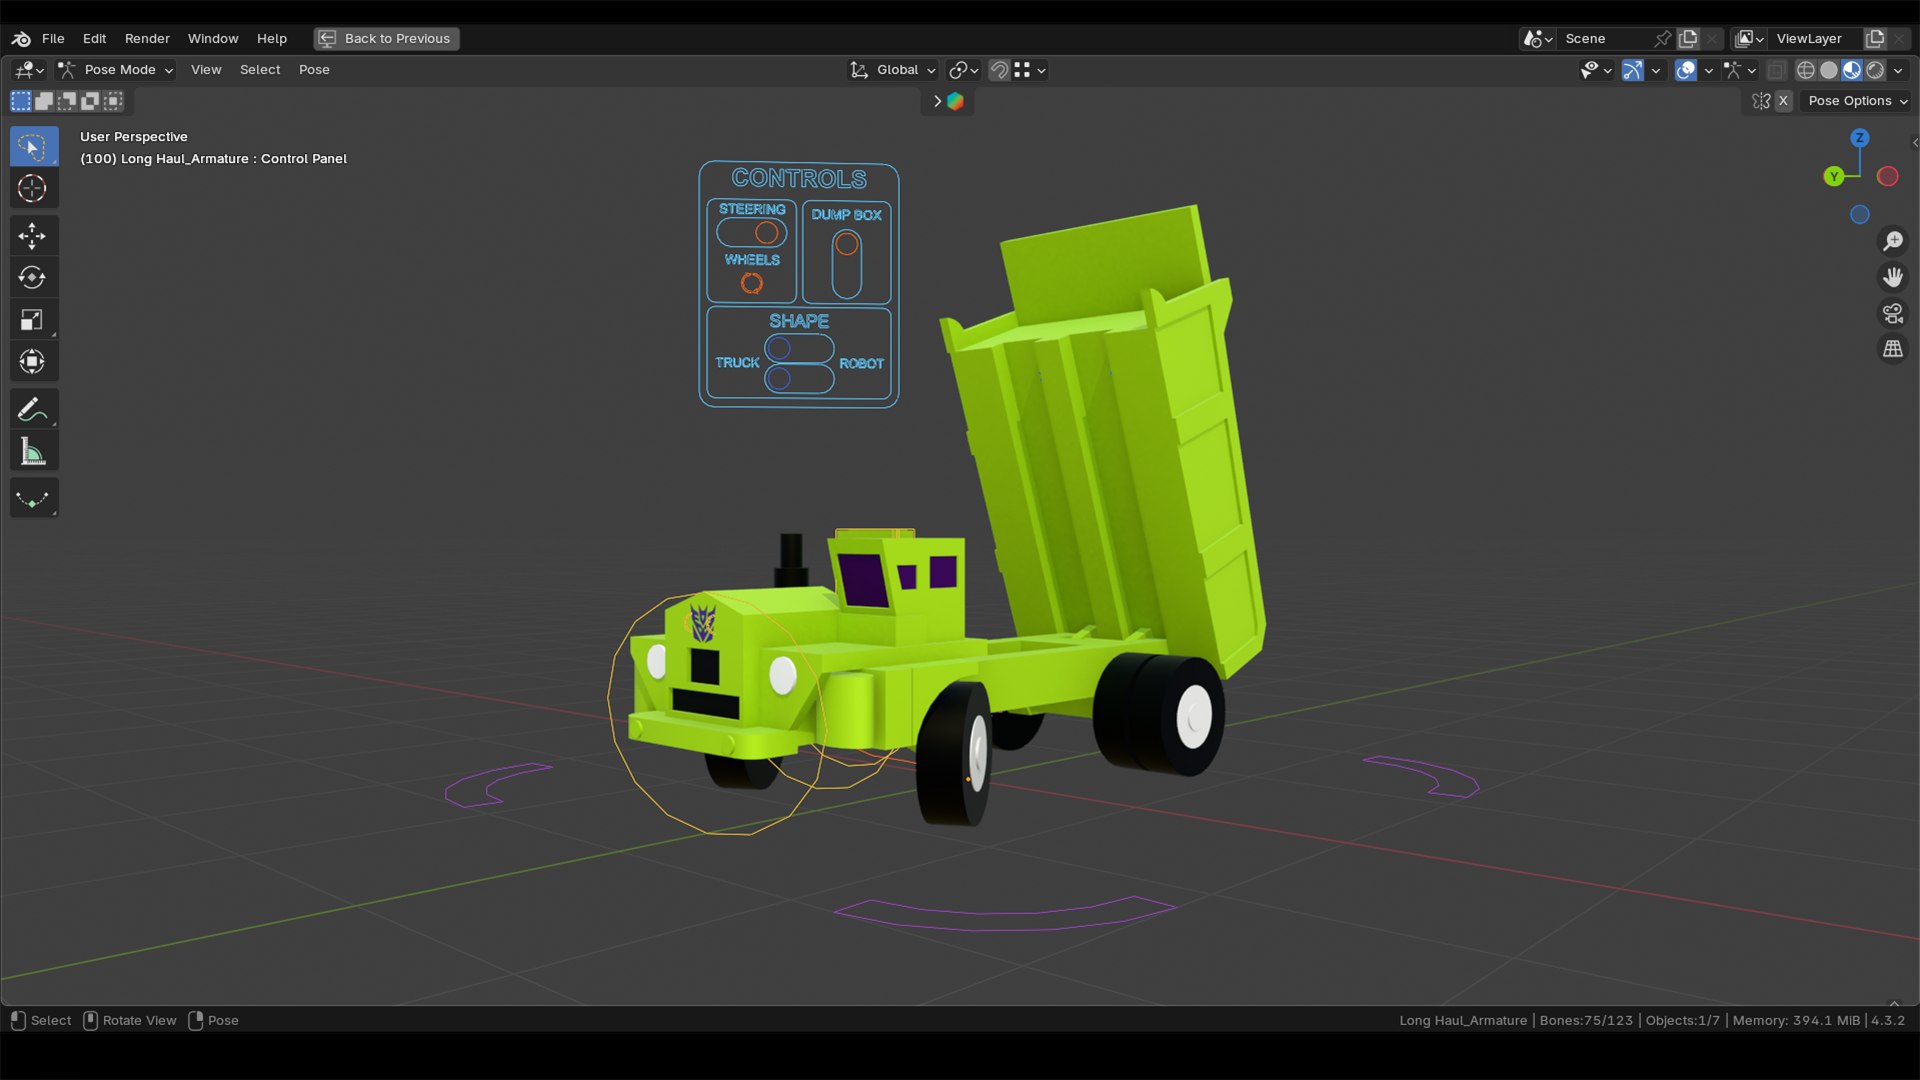Open the shading options dropdown arrow
Image resolution: width=1920 pixels, height=1080 pixels.
click(1898, 70)
